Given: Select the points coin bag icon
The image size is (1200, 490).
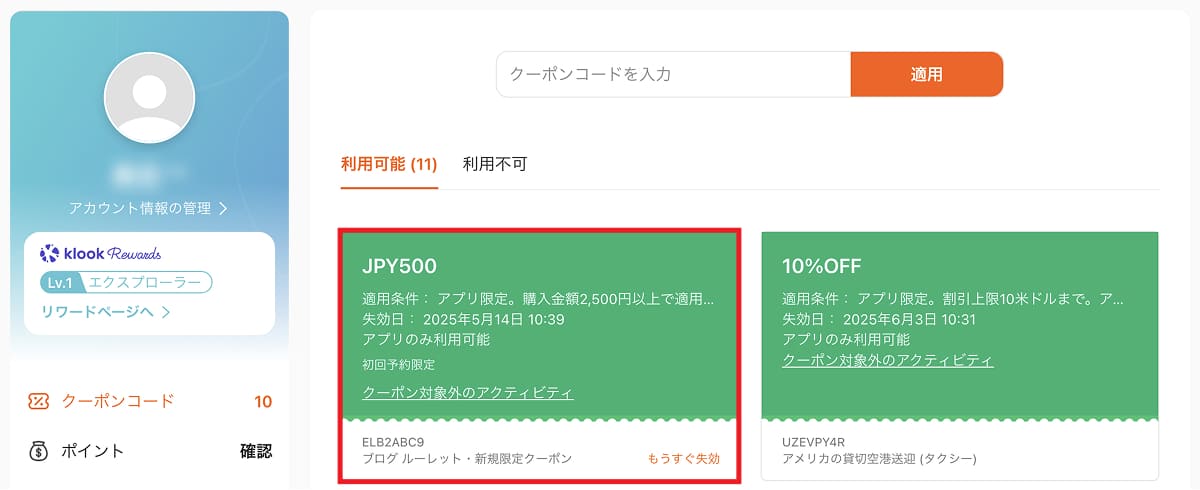Looking at the screenshot, I should point(38,451).
